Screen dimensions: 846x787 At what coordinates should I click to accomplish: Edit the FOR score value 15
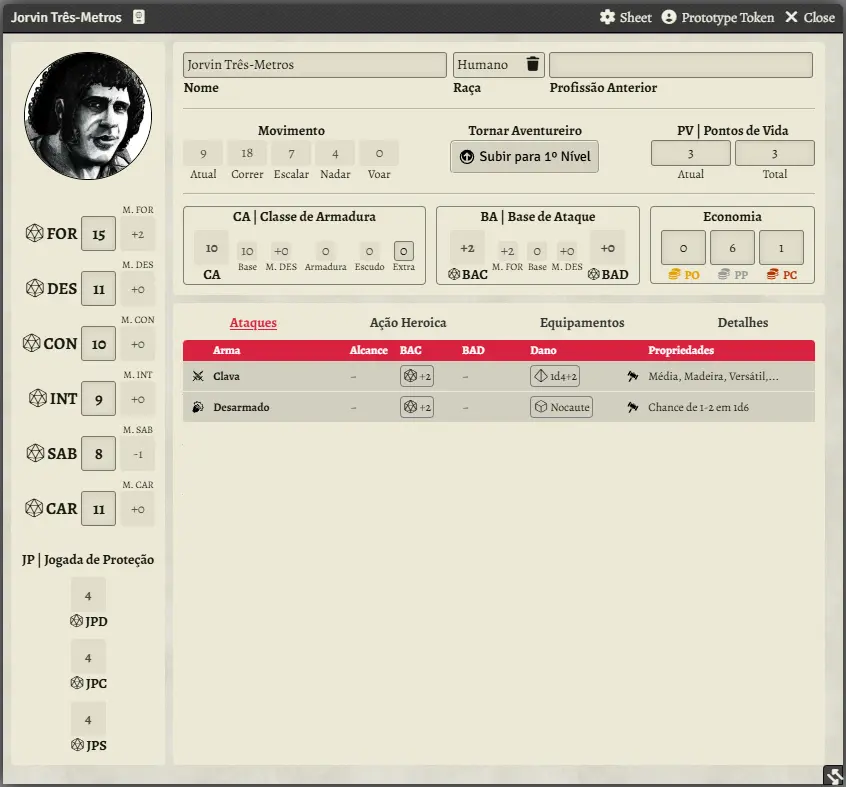pyautogui.click(x=98, y=234)
